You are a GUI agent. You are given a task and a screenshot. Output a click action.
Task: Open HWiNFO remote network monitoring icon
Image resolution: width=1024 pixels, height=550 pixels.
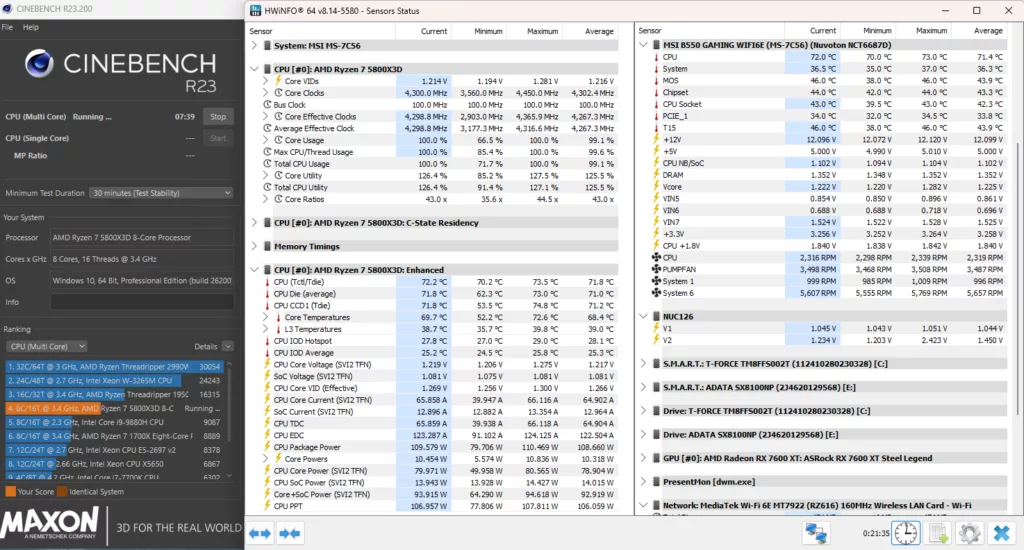point(816,534)
